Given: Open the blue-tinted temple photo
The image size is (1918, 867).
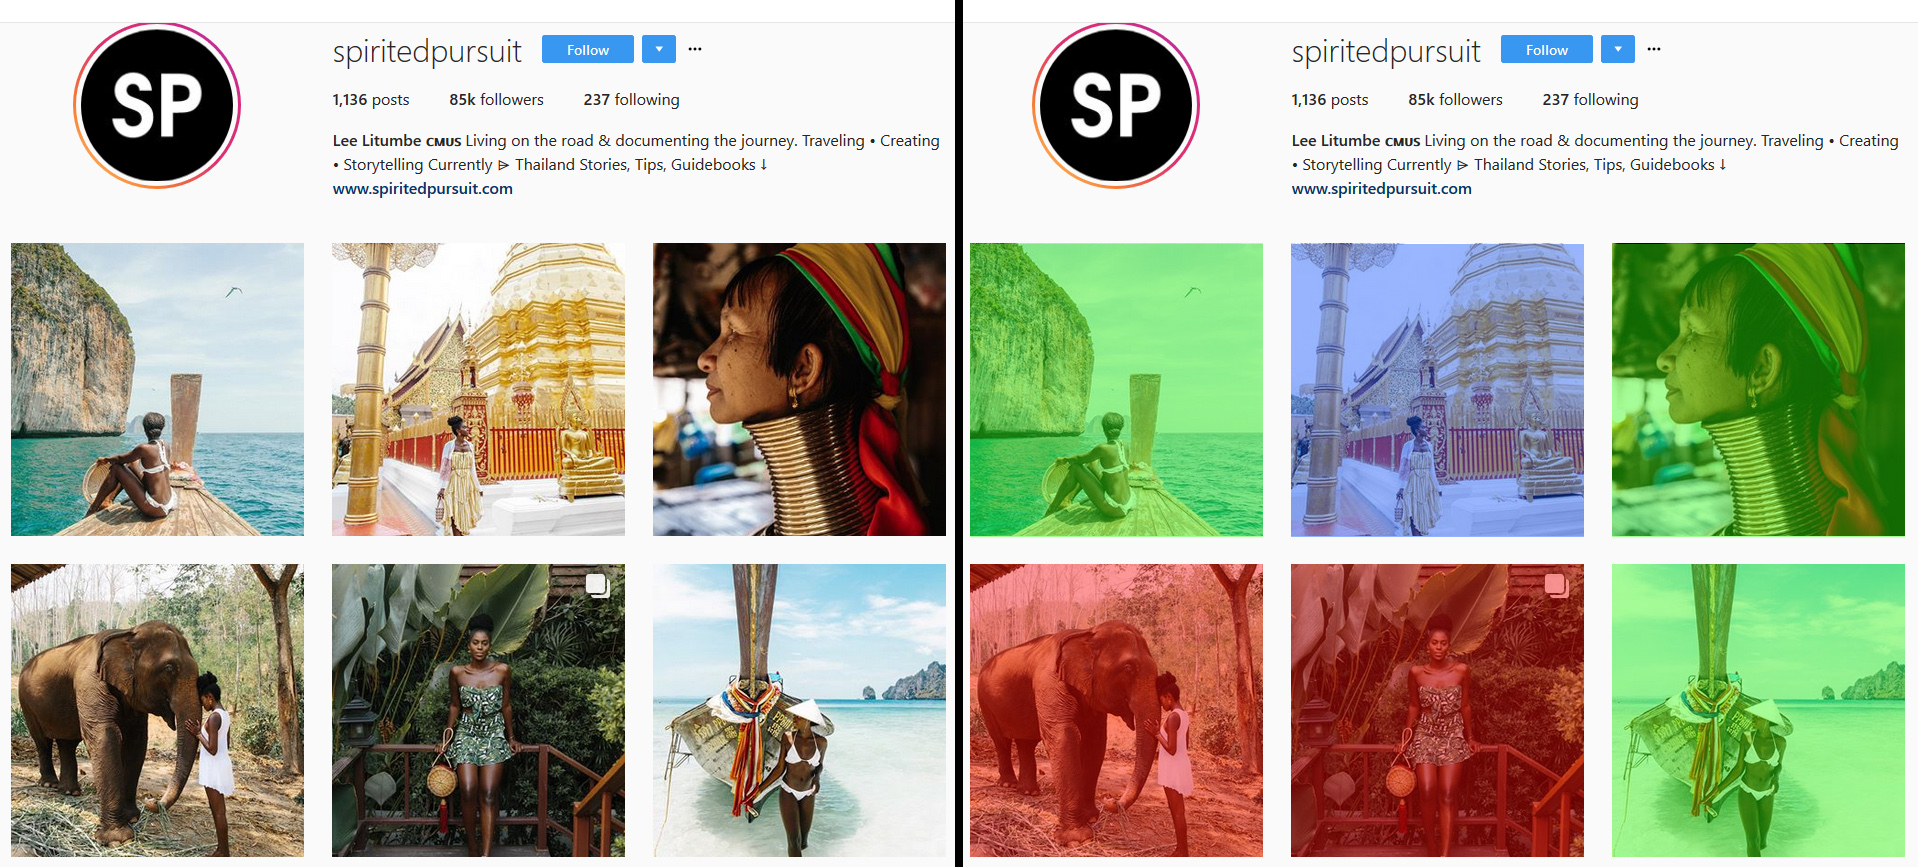Looking at the screenshot, I should pos(1437,389).
